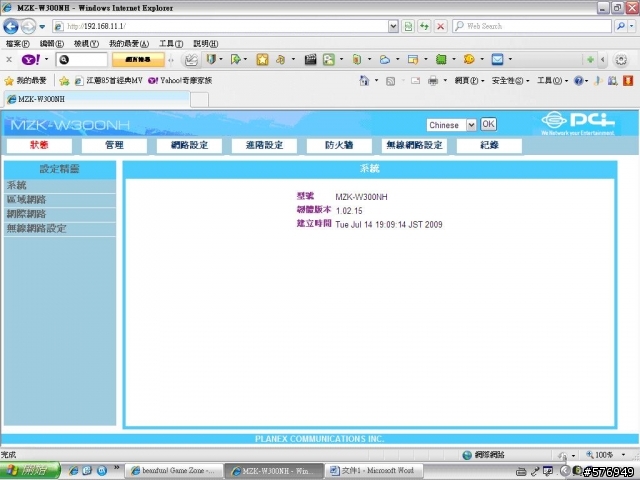Open the 網頁(P) command bar dropdown
Image resolution: width=640 pixels, height=480 pixels.
click(x=469, y=81)
